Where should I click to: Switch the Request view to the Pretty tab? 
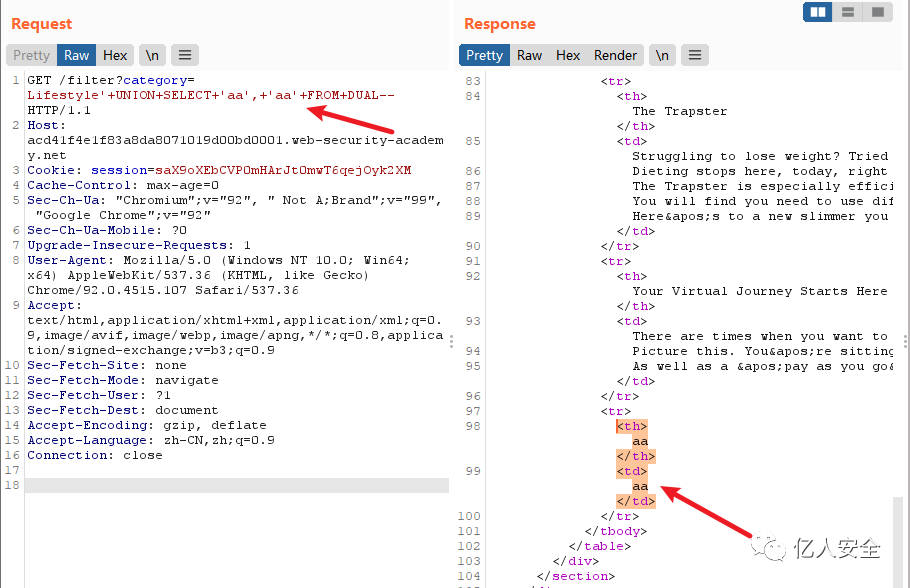pos(31,55)
